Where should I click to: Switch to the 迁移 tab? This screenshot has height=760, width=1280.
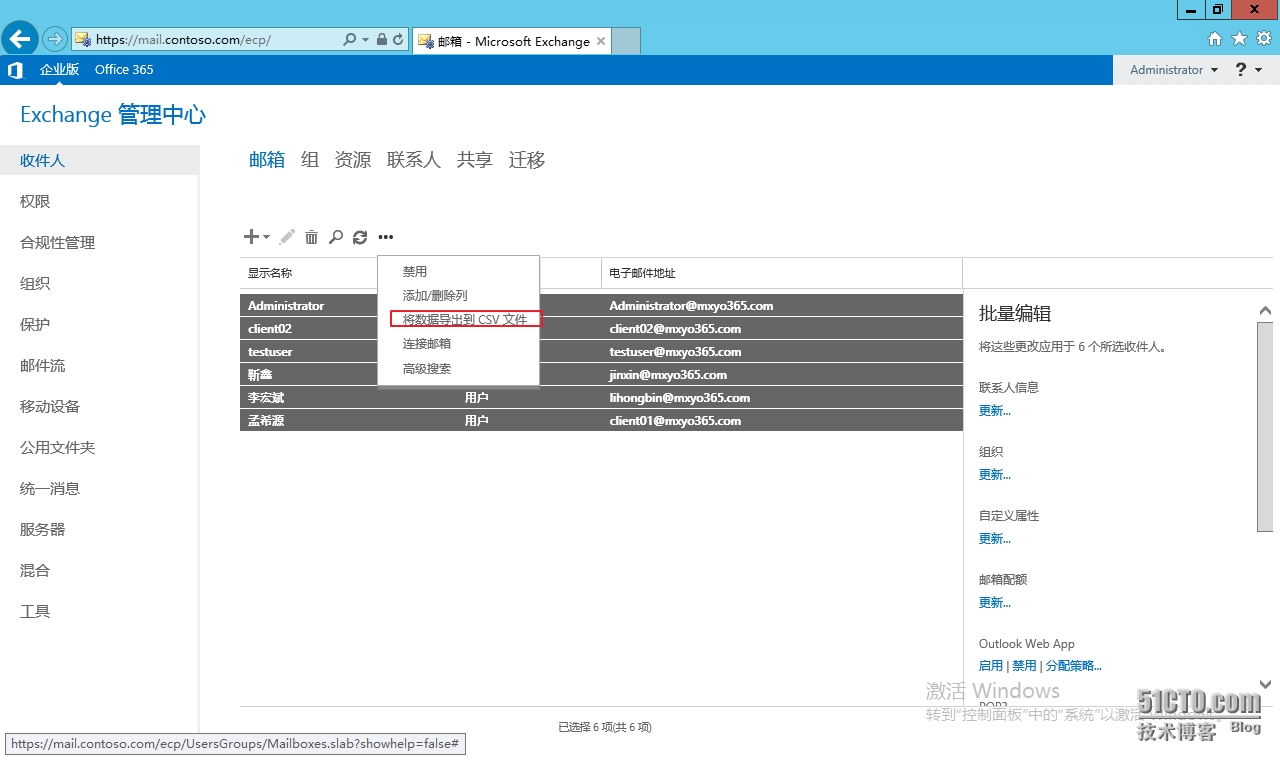pos(527,160)
